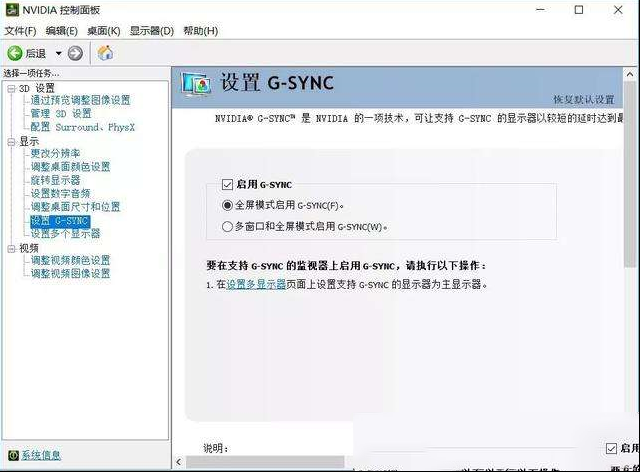This screenshot has height=472, width=640.
Task: Click the G-SYNC monitor header icon
Action: coord(196,83)
